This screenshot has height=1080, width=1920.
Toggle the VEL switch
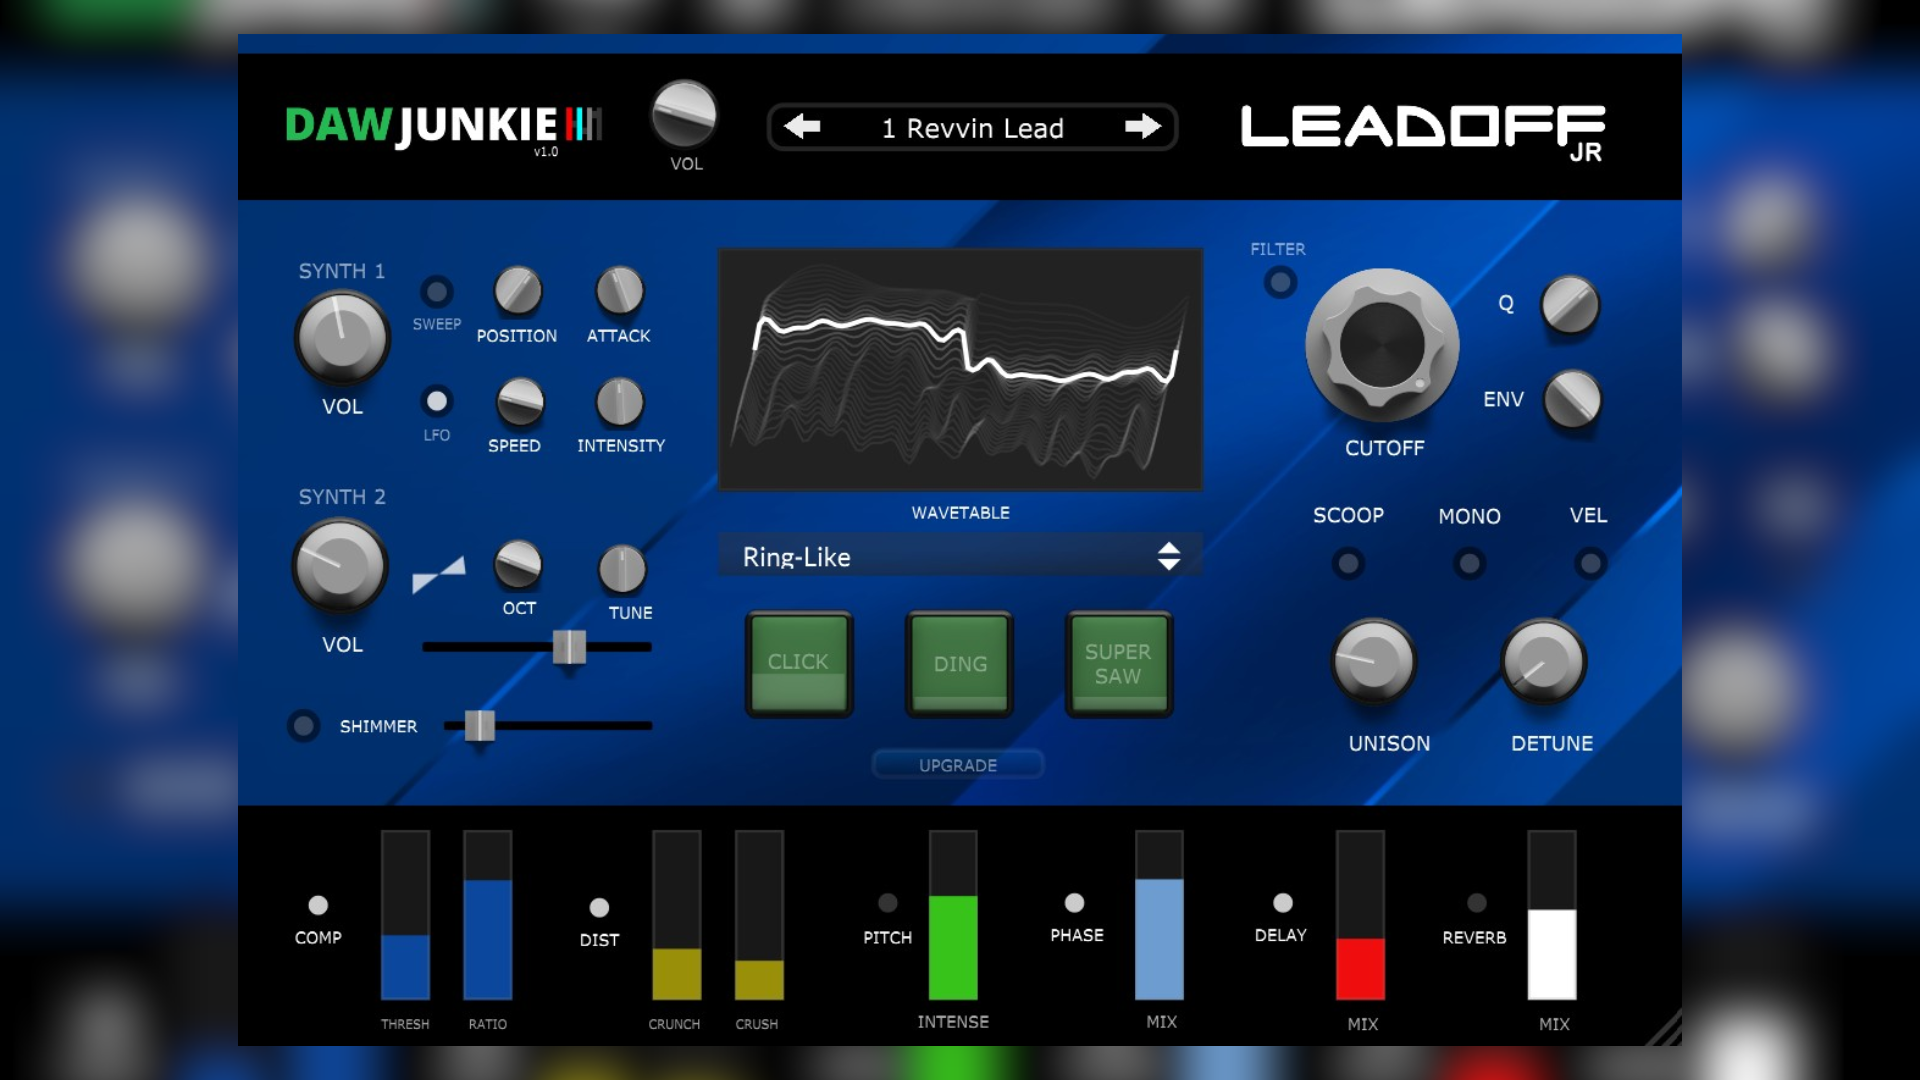[1590, 564]
